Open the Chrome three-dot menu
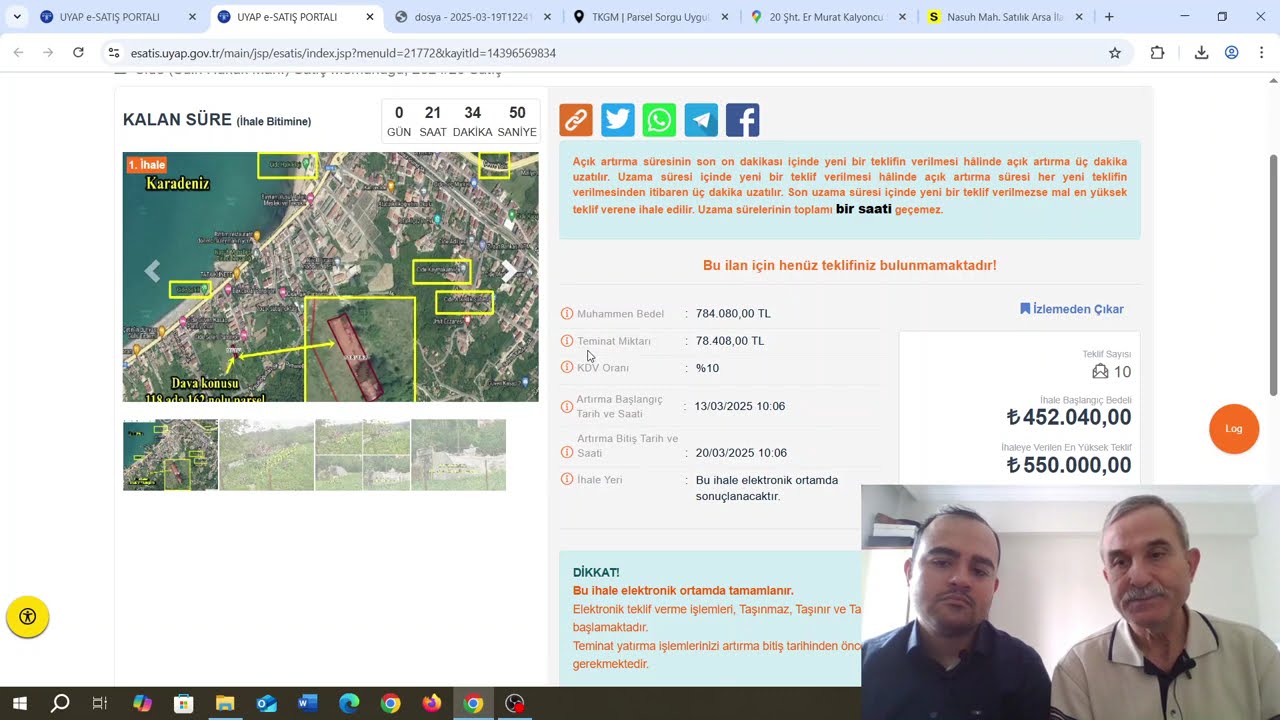Image resolution: width=1280 pixels, height=720 pixels. [x=1262, y=53]
